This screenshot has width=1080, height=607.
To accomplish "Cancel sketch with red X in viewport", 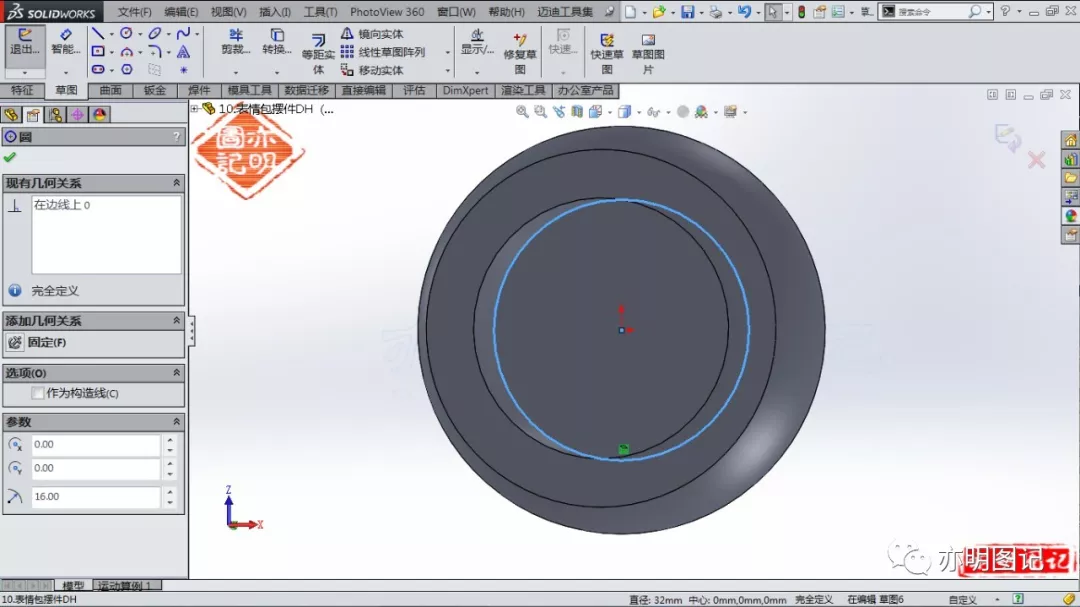I will [1036, 161].
